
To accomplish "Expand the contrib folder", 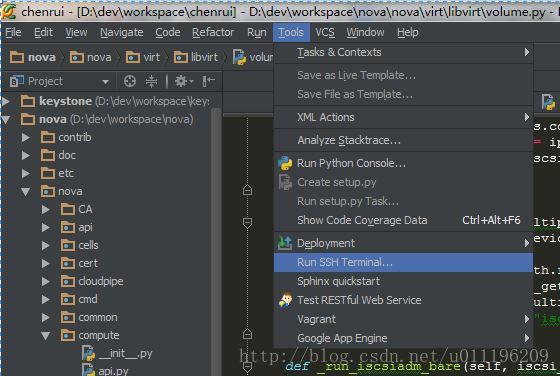I will pos(26,137).
